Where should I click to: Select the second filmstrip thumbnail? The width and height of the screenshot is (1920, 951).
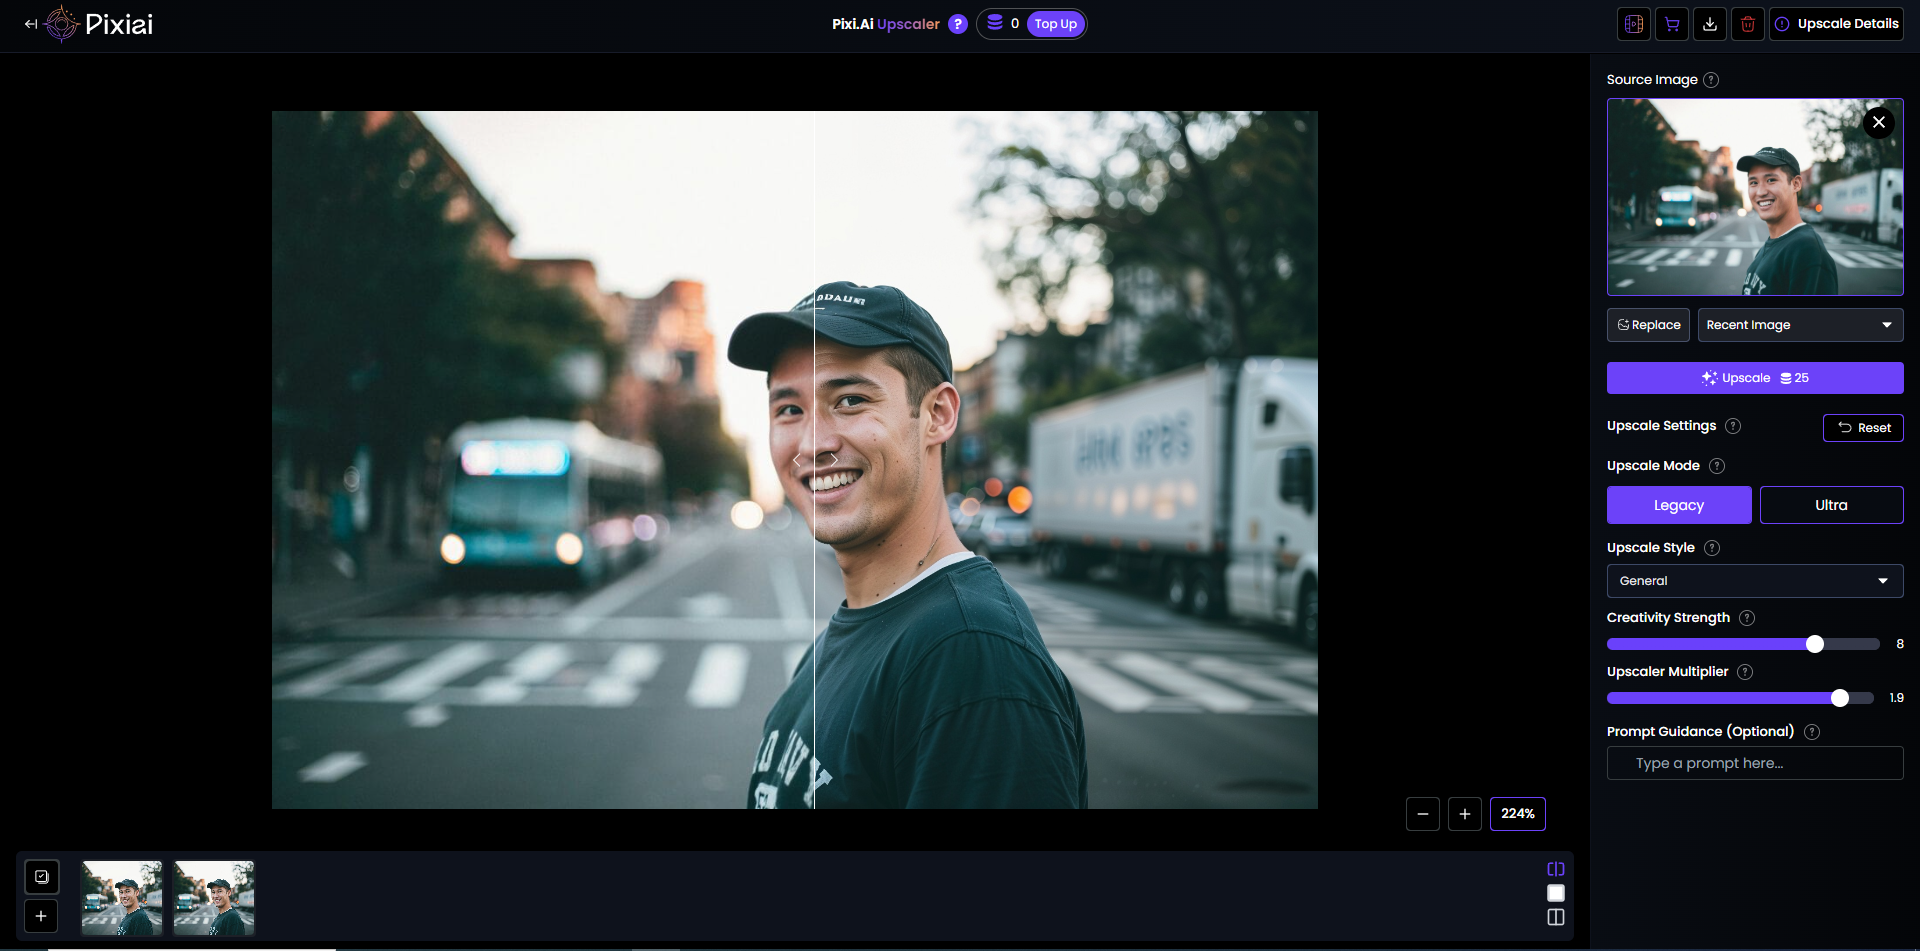point(214,898)
